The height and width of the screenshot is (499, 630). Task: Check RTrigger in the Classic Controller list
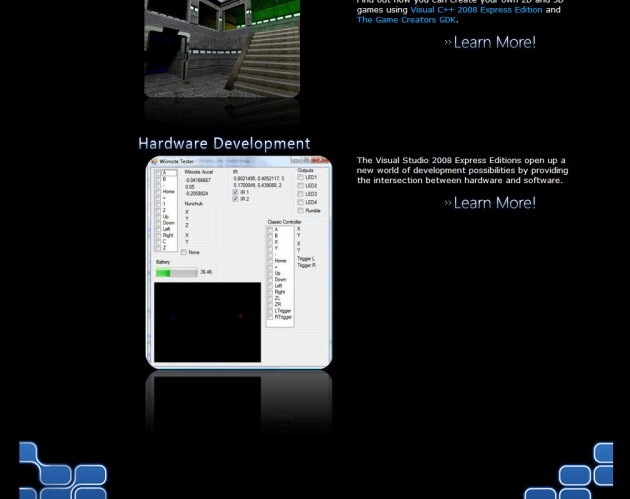pyautogui.click(x=270, y=317)
